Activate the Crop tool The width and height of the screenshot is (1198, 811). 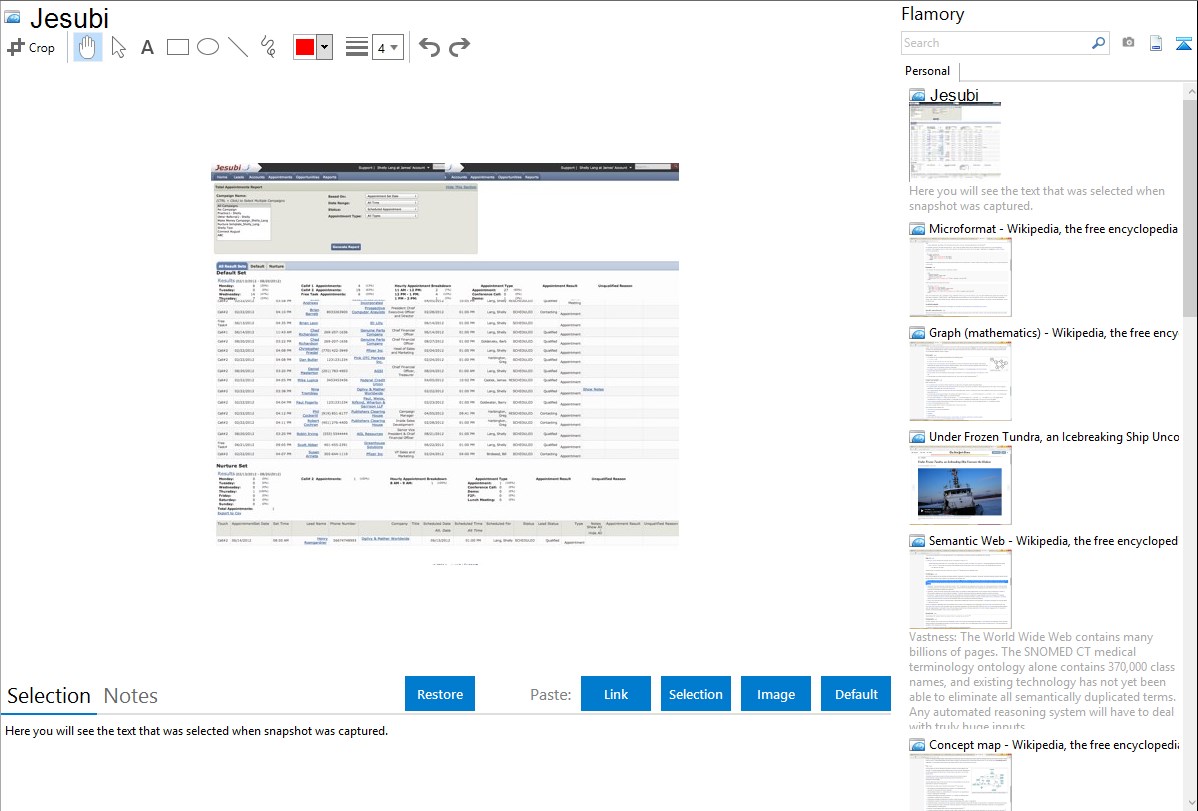coord(31,47)
